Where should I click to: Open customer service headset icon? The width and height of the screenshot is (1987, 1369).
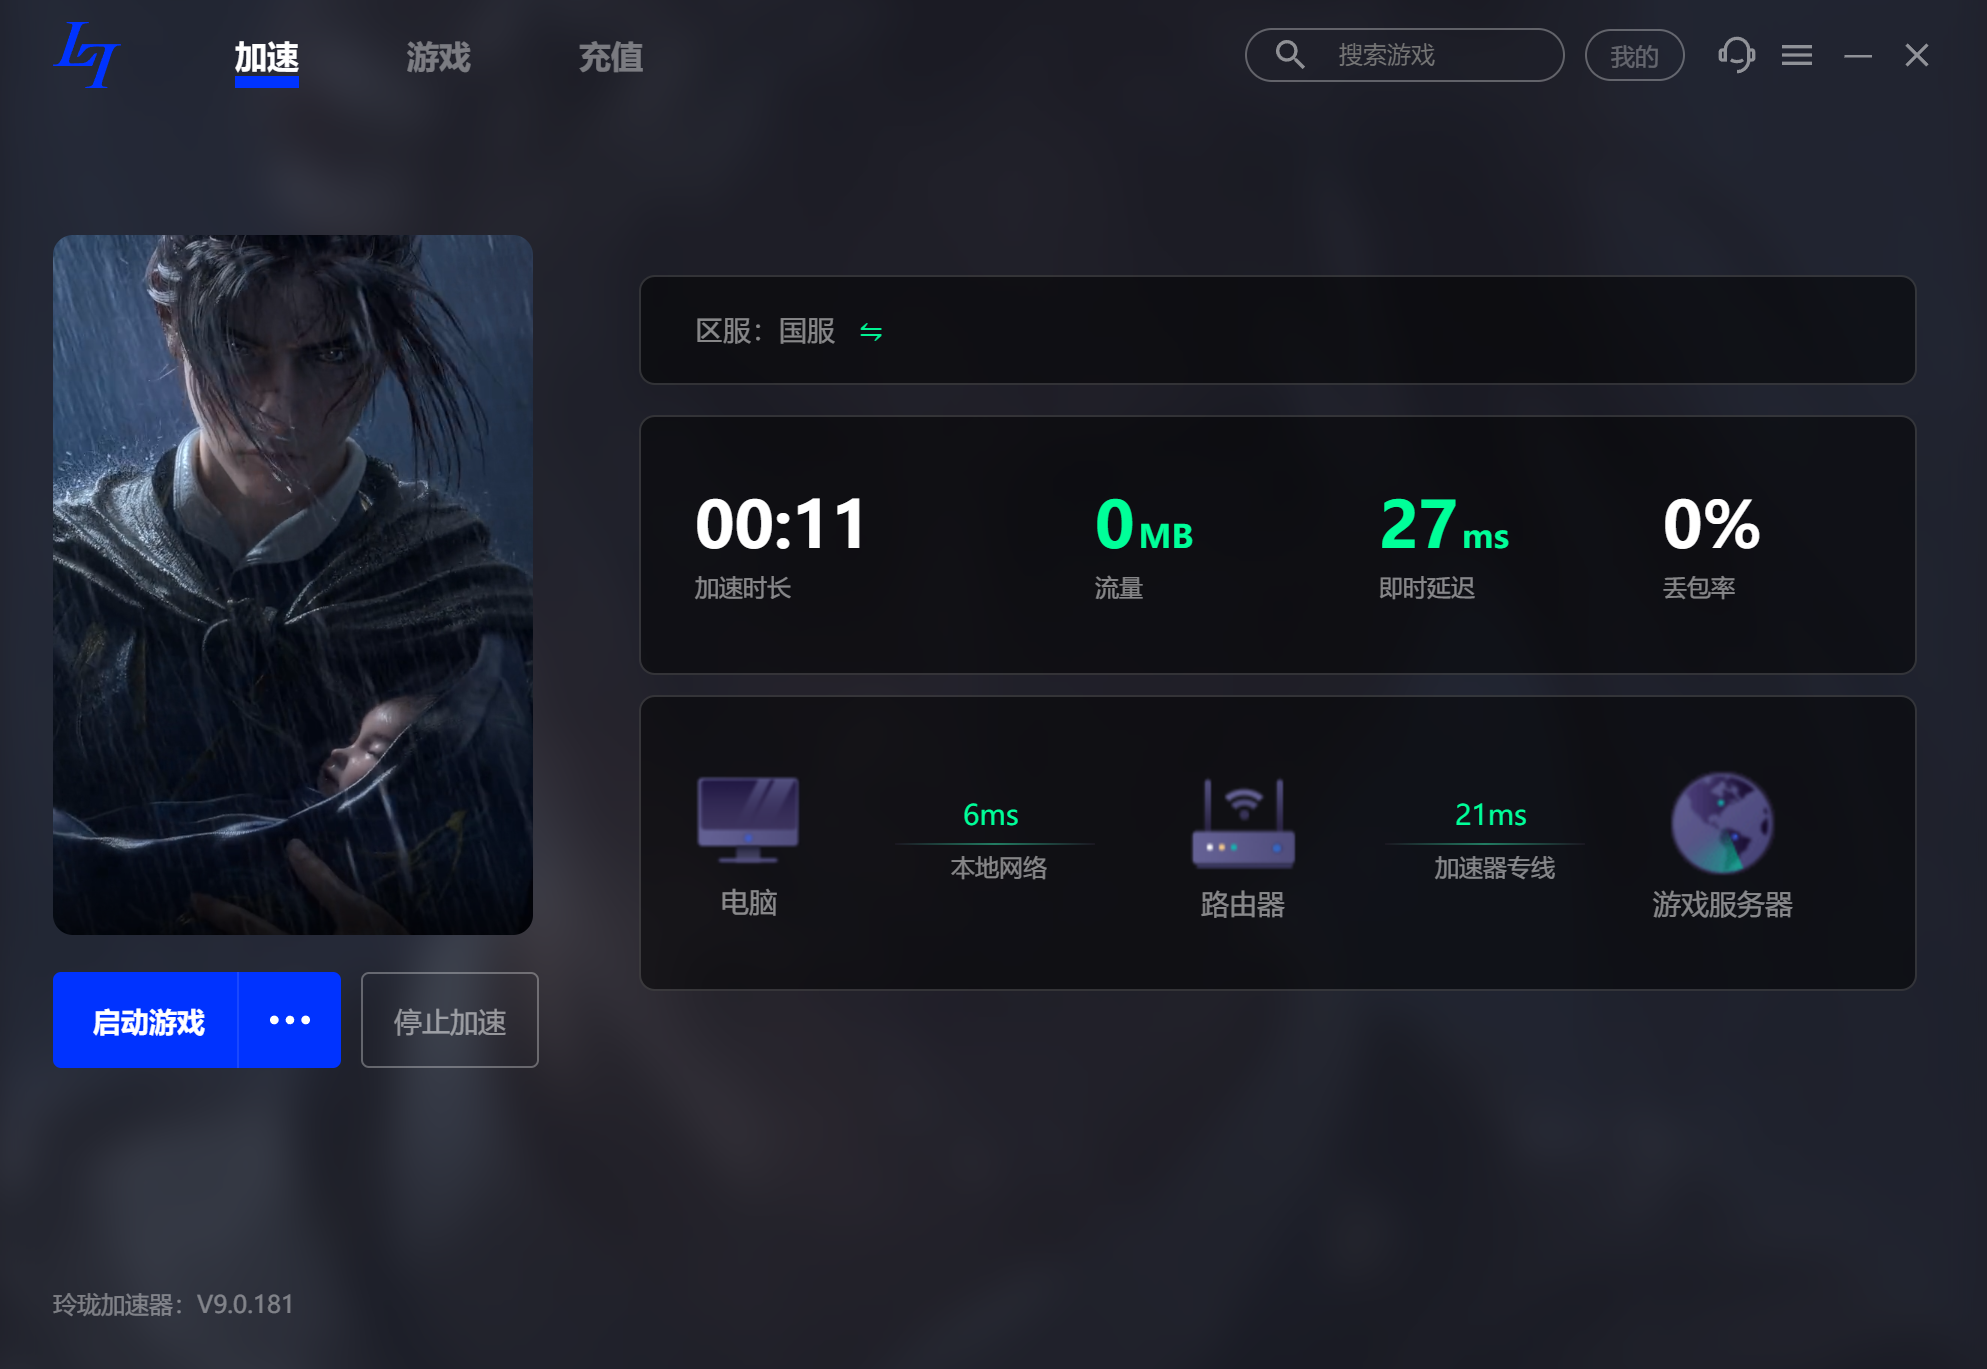click(x=1737, y=55)
